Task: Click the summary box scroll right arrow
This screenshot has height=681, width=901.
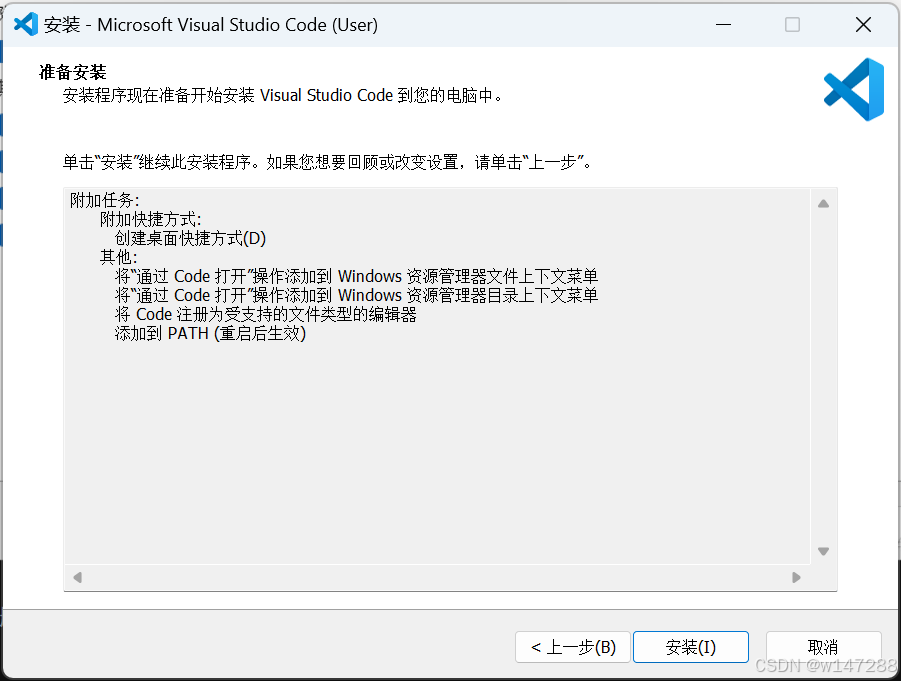Action: [796, 577]
